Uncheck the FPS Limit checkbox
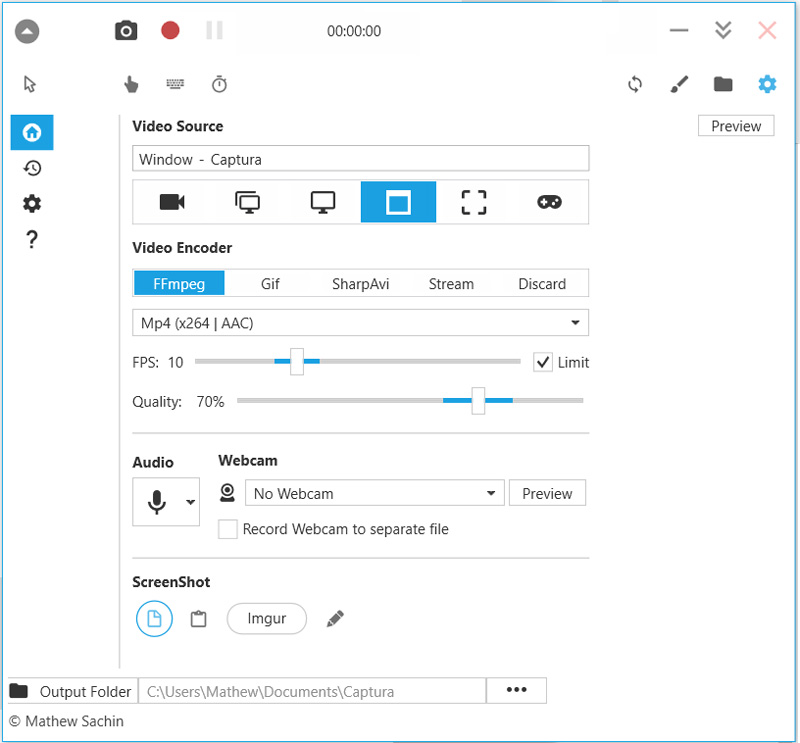The width and height of the screenshot is (800, 743). [x=543, y=362]
